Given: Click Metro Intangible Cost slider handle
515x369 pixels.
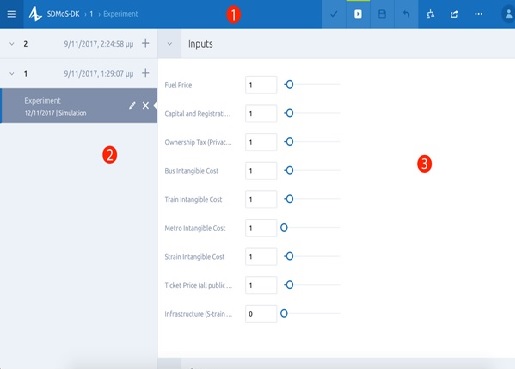Looking at the screenshot, I should [x=284, y=228].
